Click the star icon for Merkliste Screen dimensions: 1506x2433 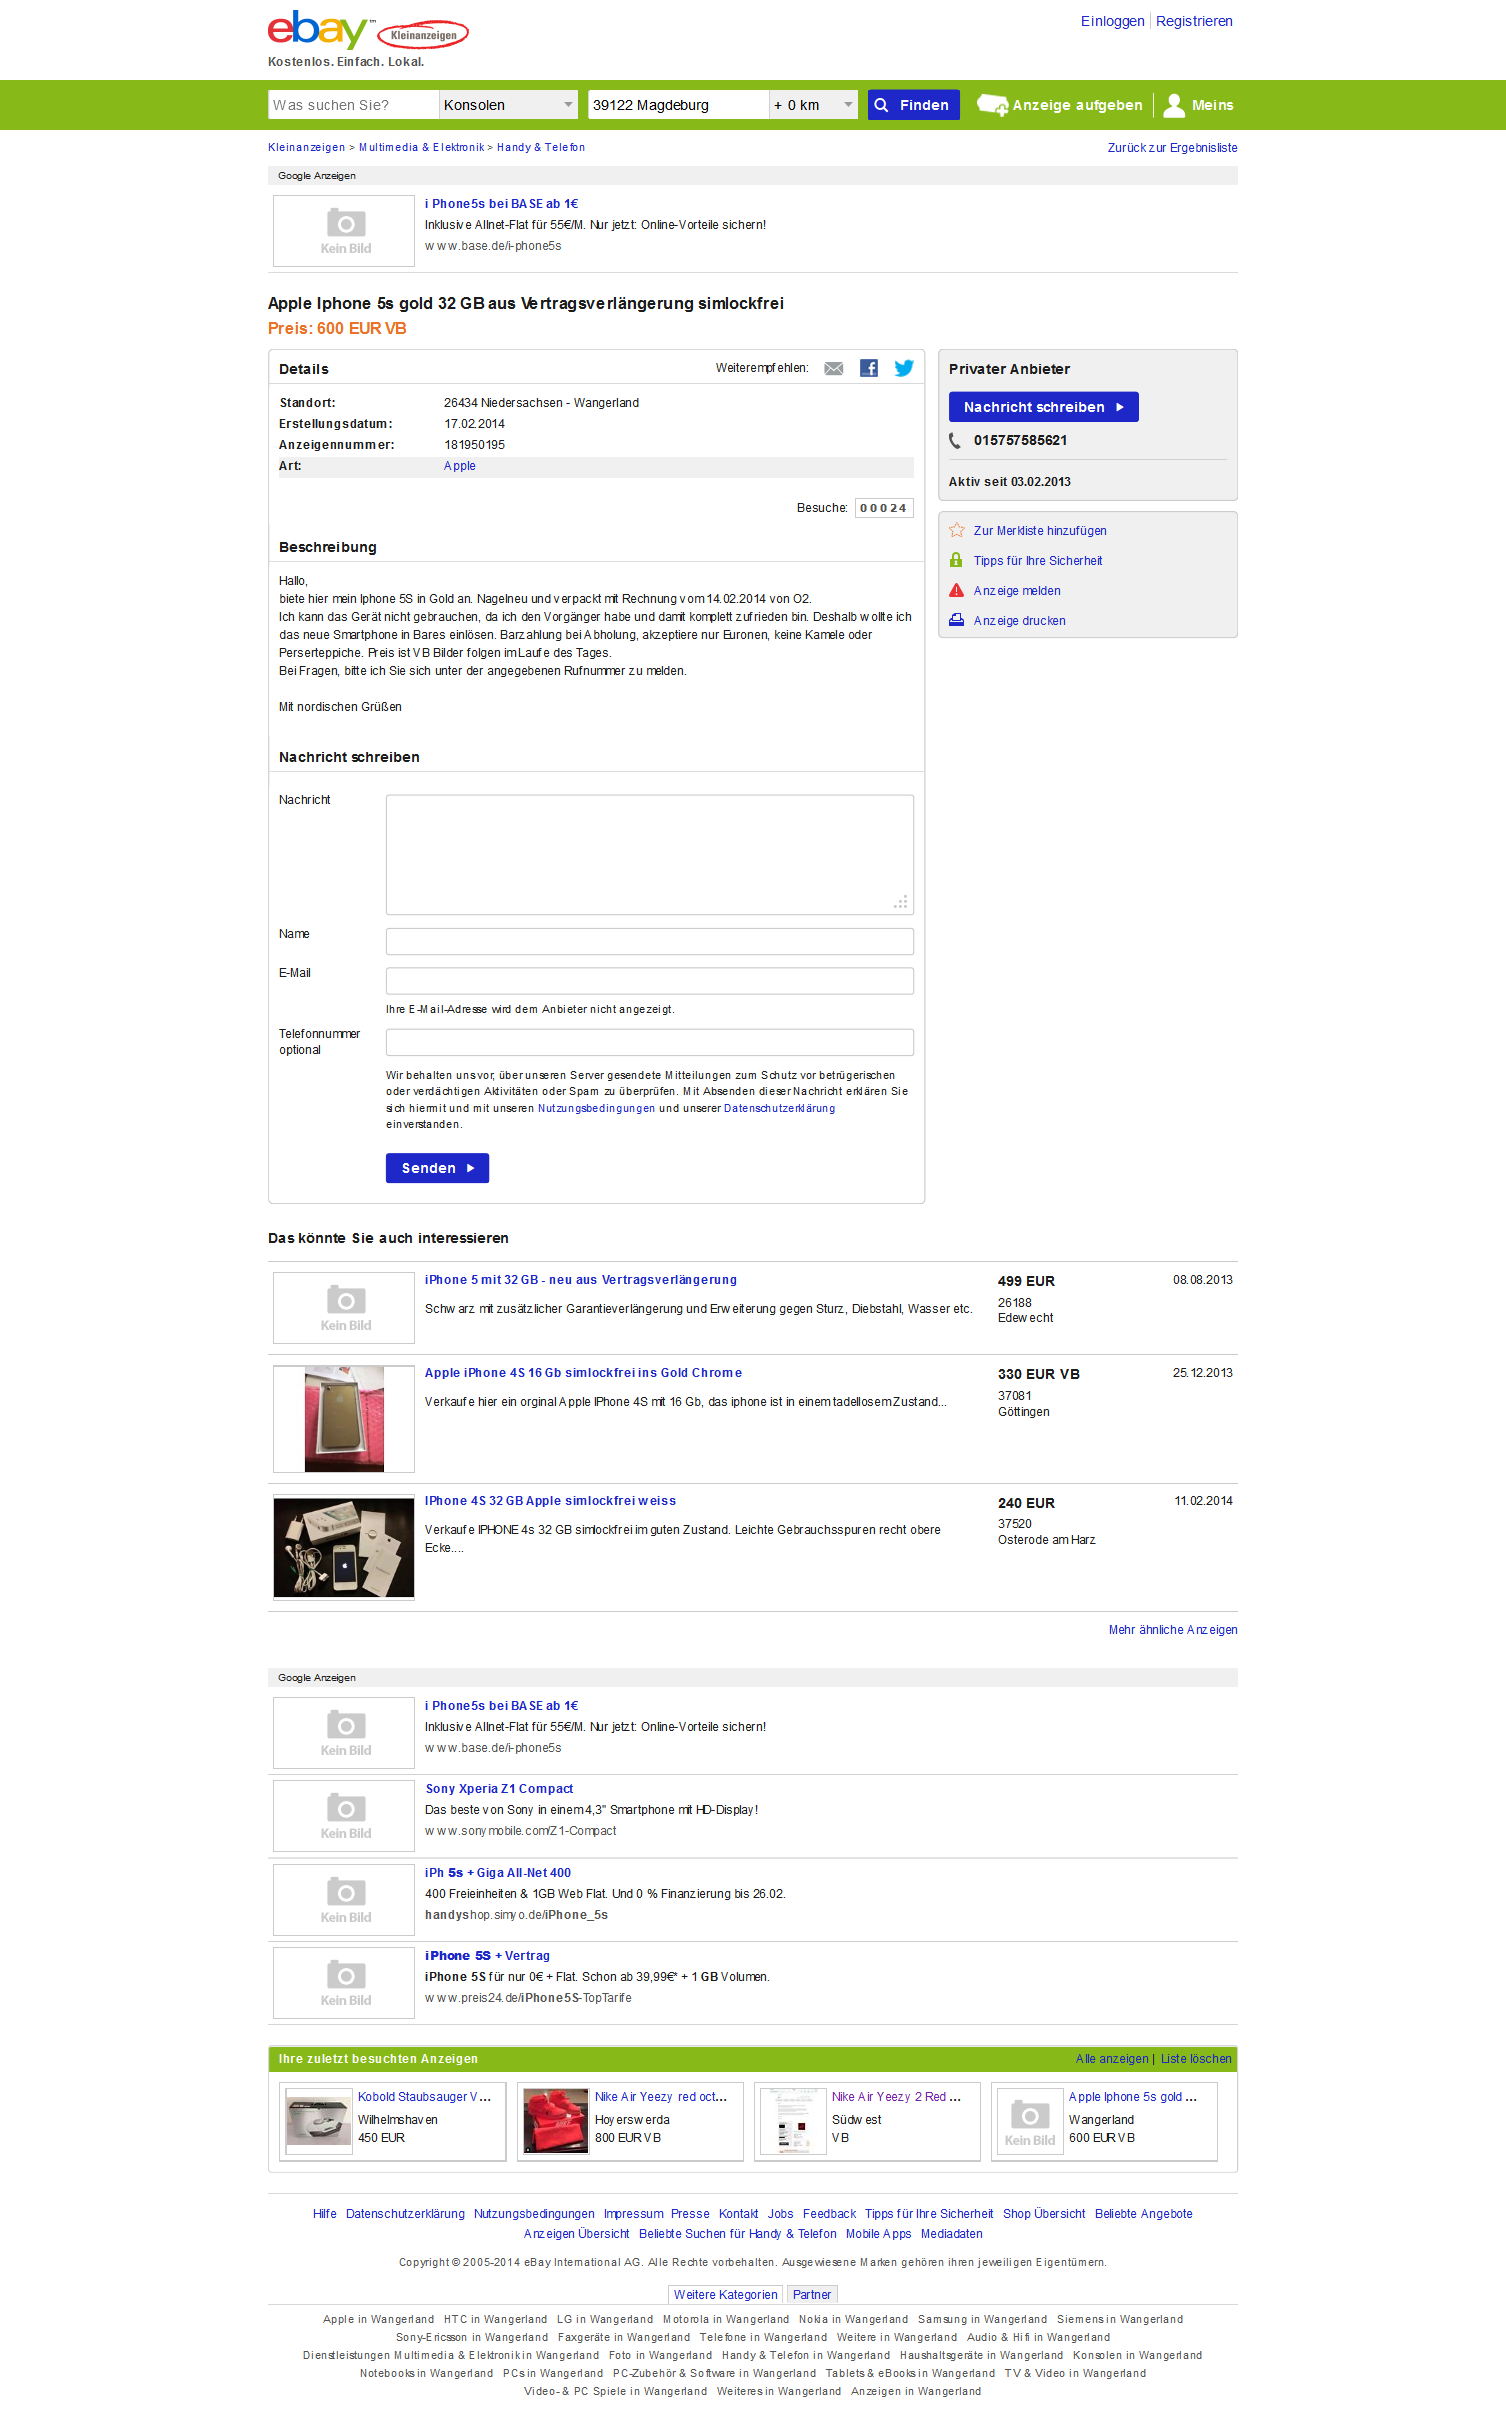(957, 530)
